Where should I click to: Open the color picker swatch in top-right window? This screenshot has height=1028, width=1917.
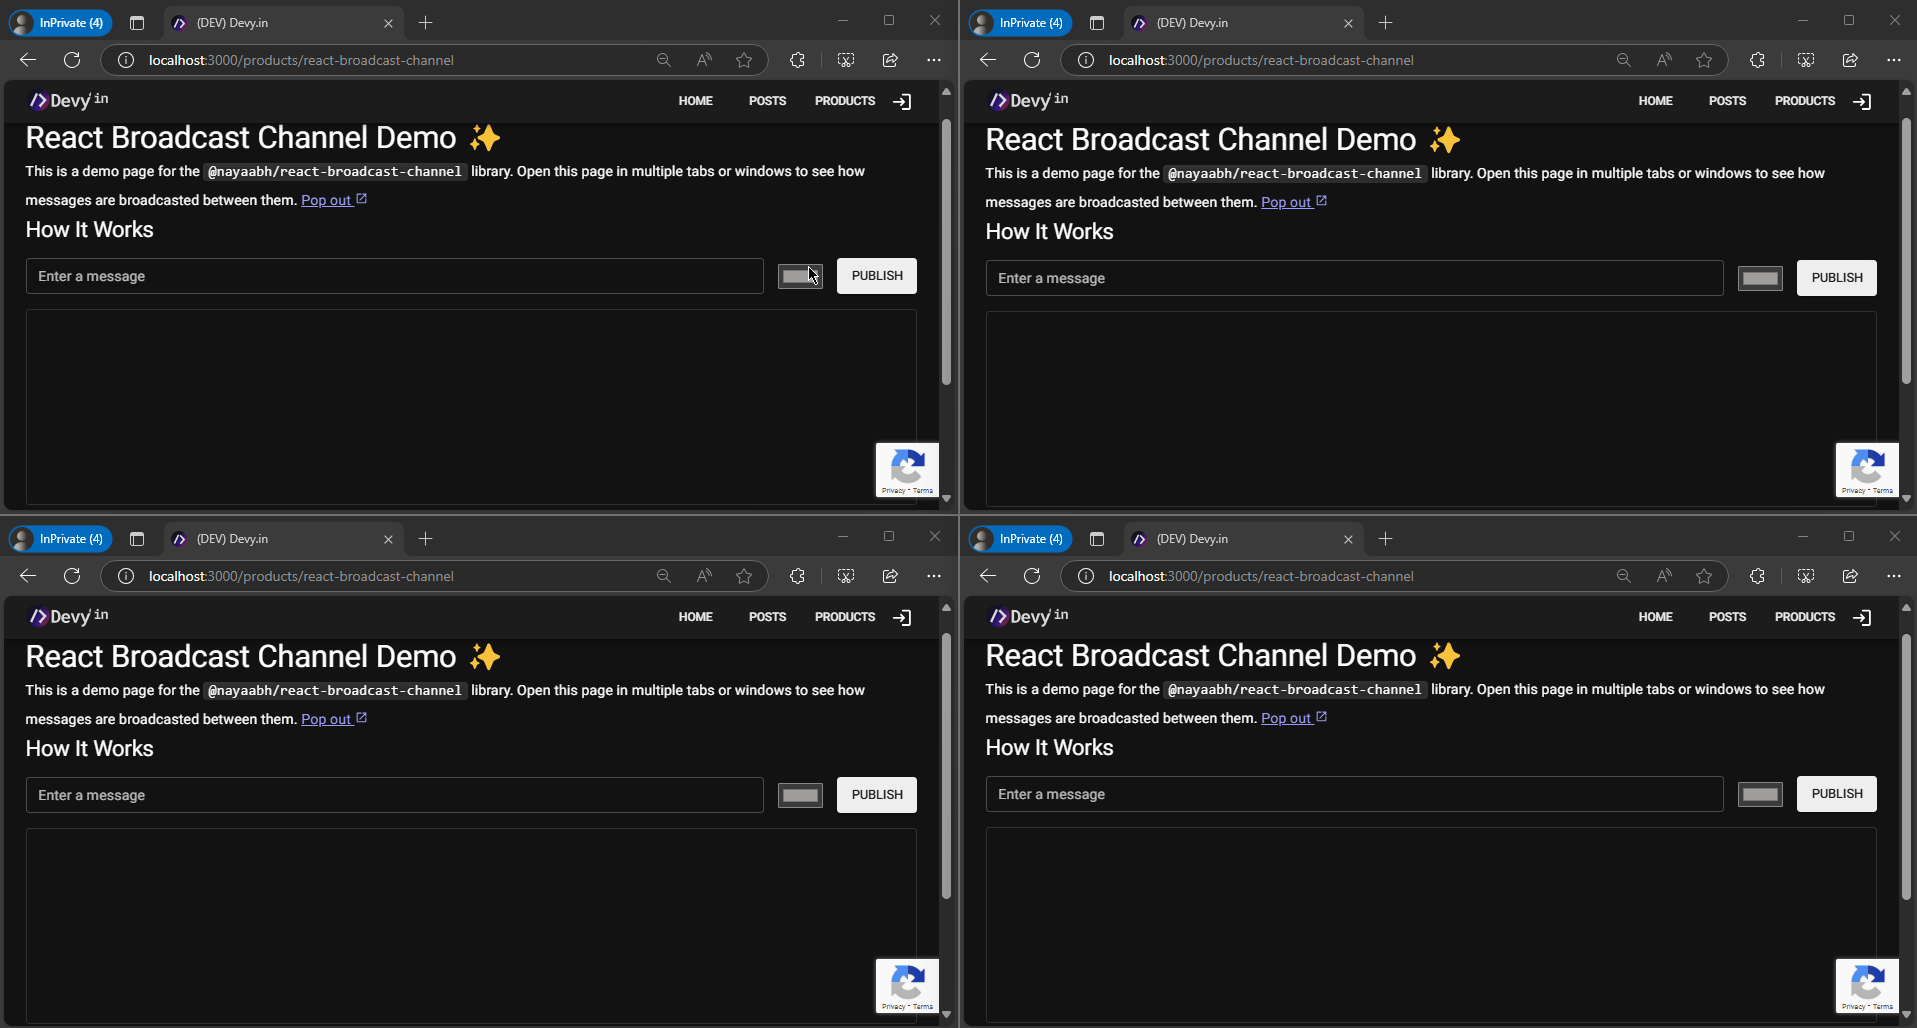click(x=1760, y=278)
